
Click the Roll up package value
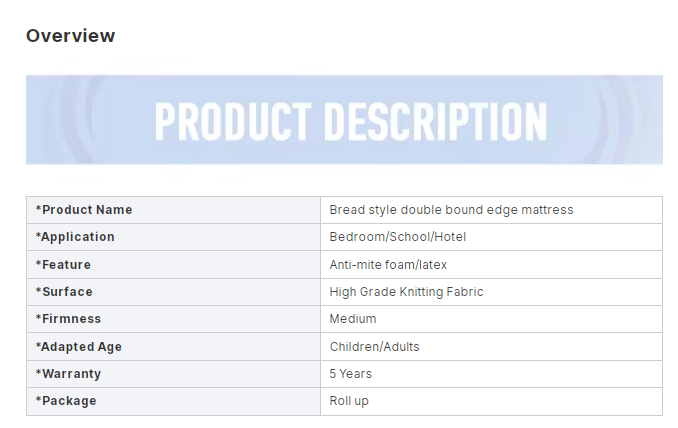(349, 401)
